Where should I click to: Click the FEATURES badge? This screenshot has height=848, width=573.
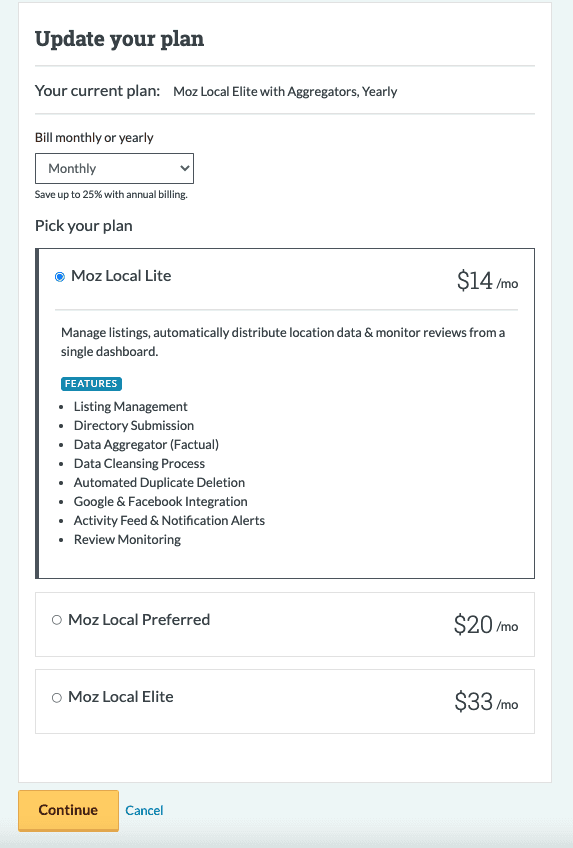click(x=91, y=383)
